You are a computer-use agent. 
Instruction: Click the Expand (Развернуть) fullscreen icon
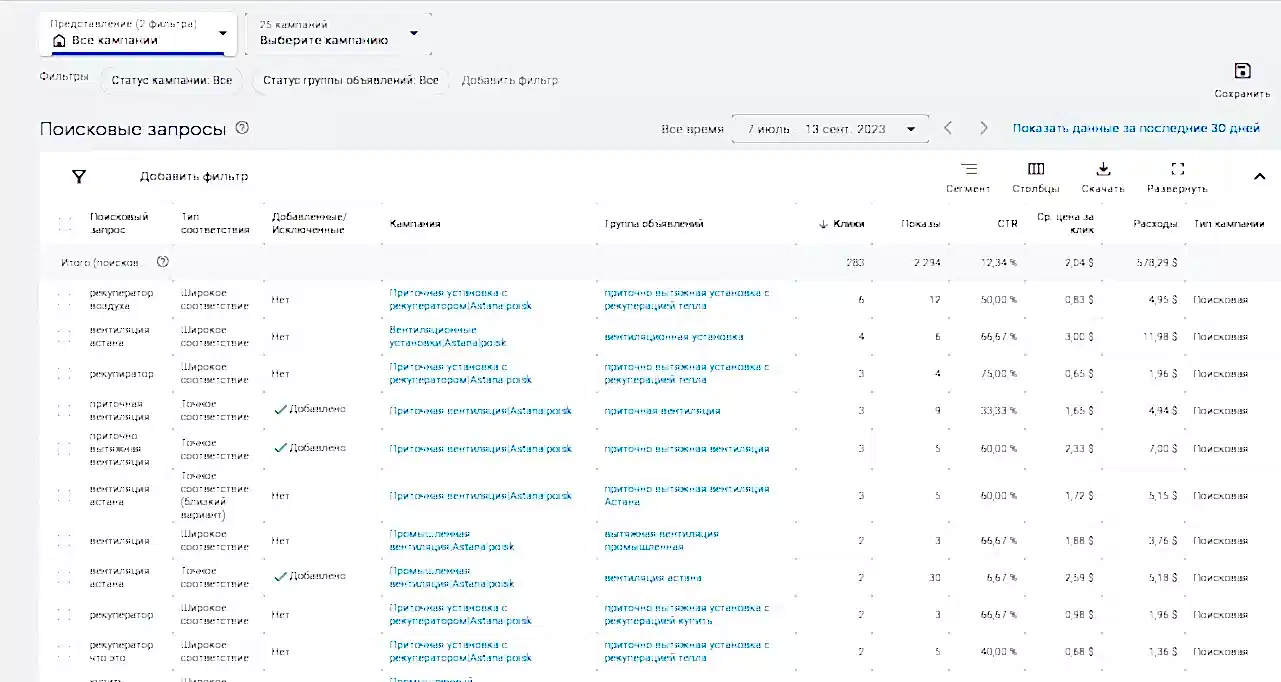click(1177, 170)
